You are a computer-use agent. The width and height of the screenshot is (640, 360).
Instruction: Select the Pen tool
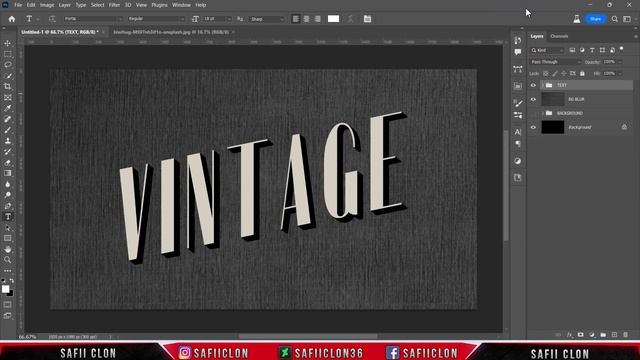click(x=8, y=206)
